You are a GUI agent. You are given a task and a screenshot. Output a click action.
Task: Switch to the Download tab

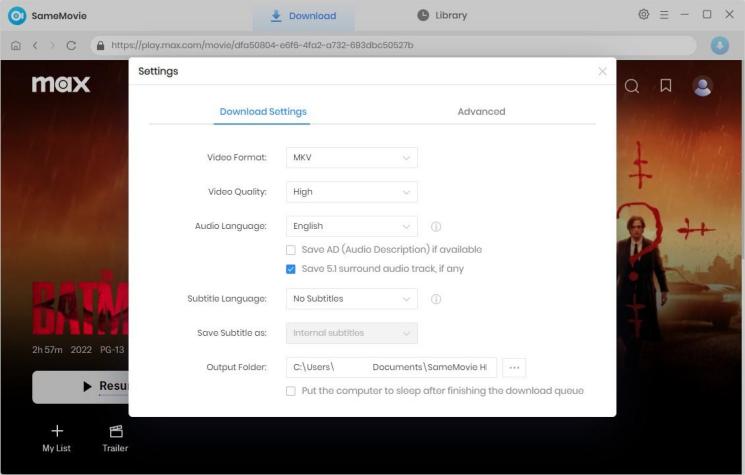click(303, 16)
